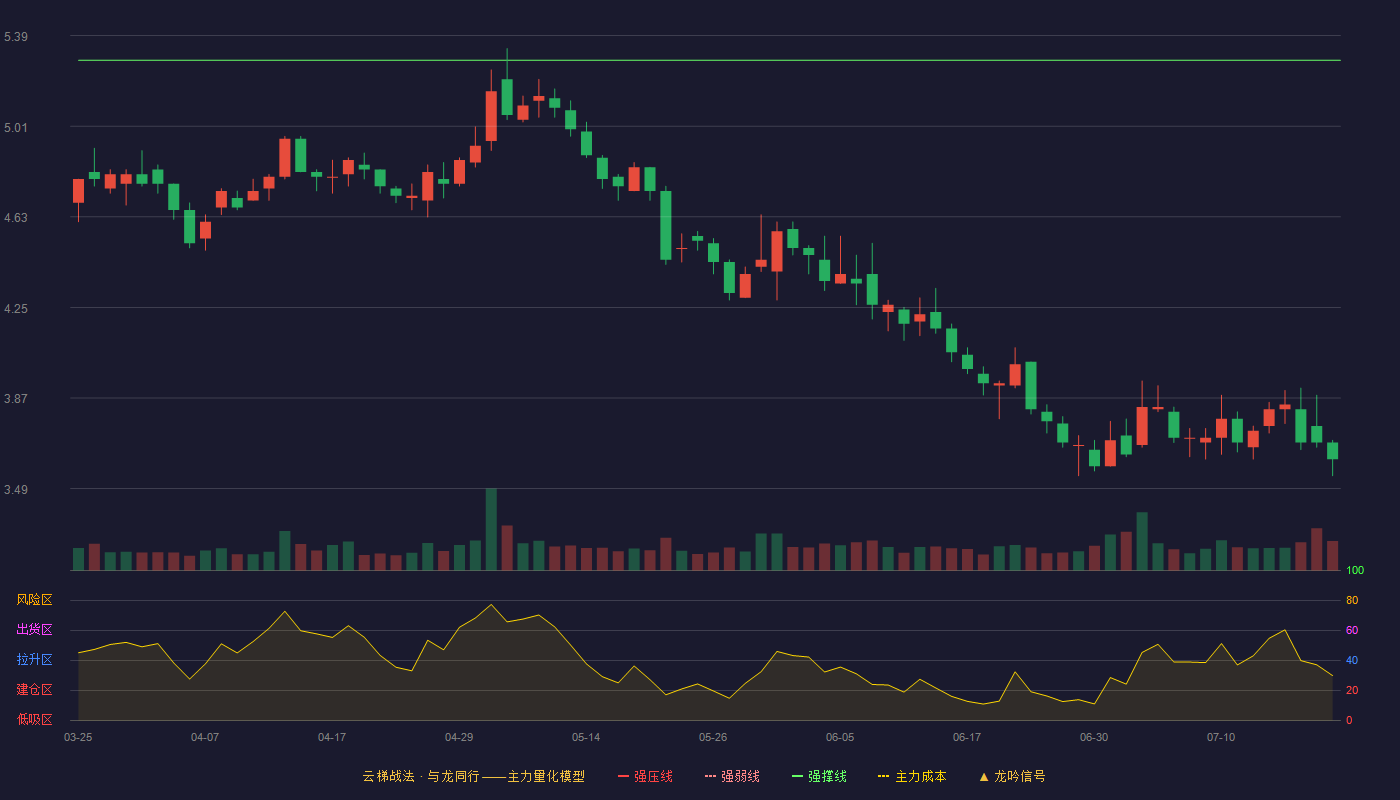The width and height of the screenshot is (1400, 800).
Task: Toggle the 强弱线 legend entry
Action: (x=732, y=776)
